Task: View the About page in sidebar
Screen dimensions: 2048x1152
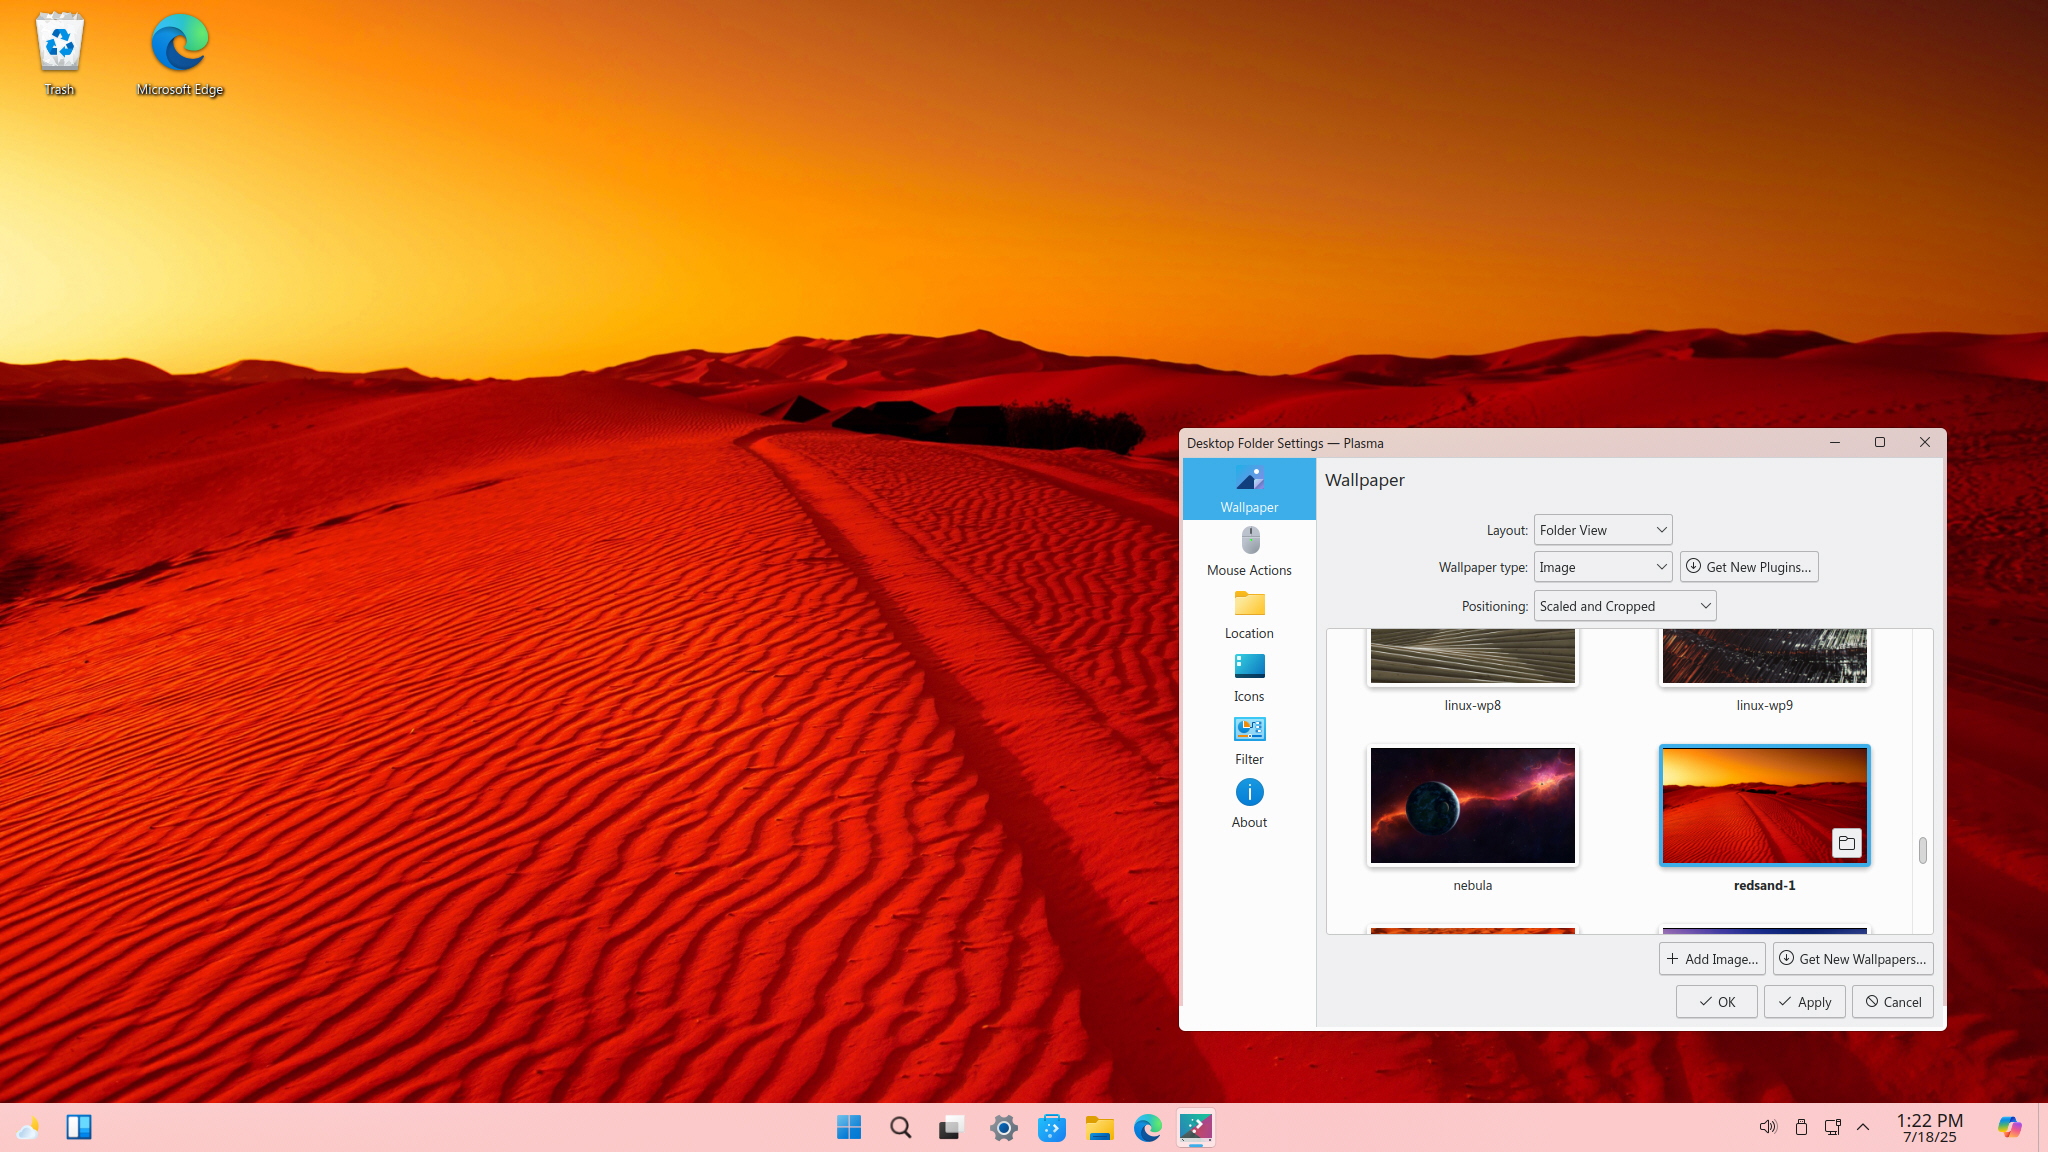Action: point(1249,803)
